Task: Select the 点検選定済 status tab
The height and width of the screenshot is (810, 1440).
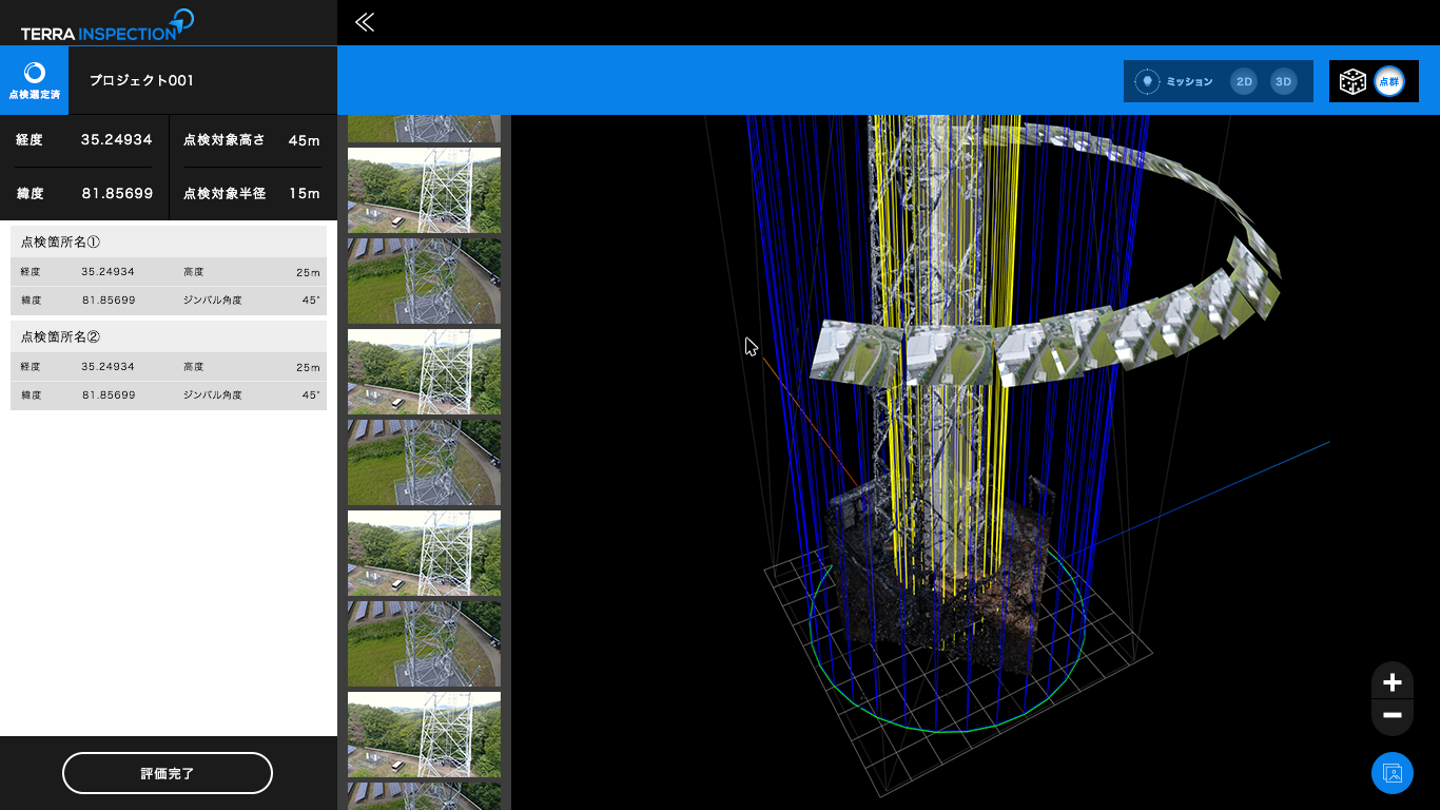Action: point(34,80)
